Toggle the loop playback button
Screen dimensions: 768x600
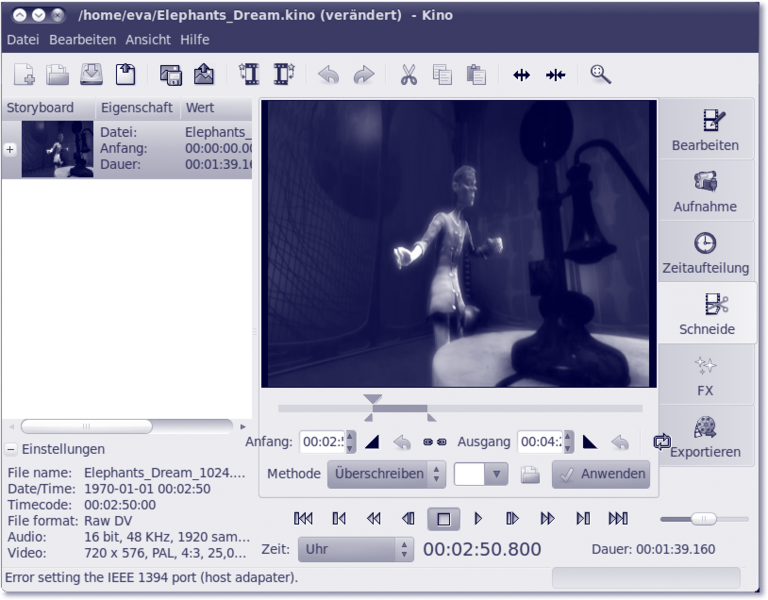click(661, 441)
